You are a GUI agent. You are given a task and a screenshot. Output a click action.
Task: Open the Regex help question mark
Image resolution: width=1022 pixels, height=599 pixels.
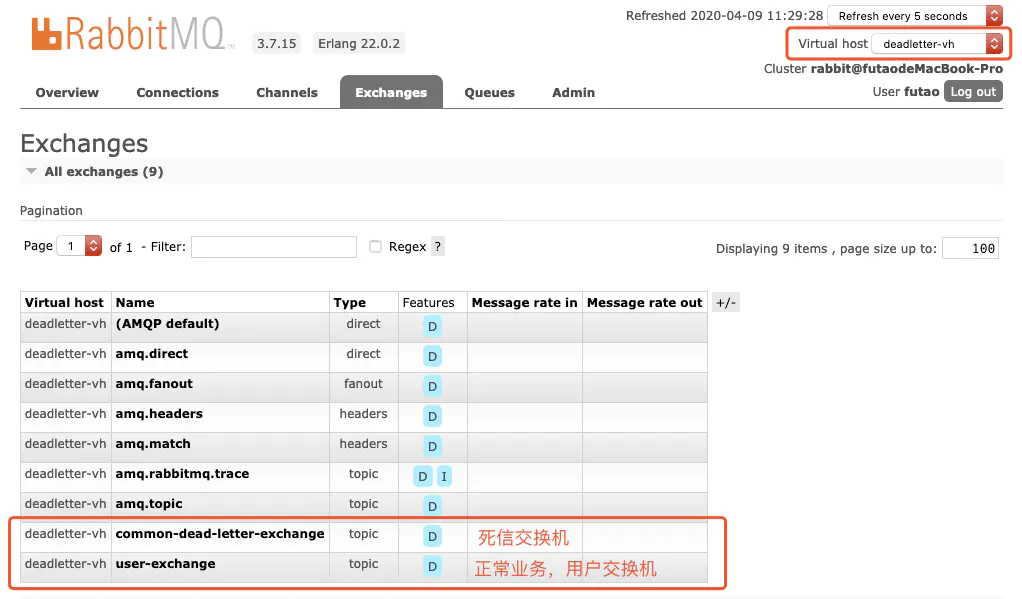[436, 246]
